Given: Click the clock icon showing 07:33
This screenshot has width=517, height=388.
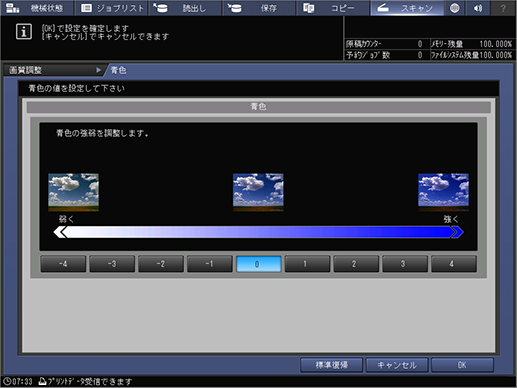Looking at the screenshot, I should (7, 381).
